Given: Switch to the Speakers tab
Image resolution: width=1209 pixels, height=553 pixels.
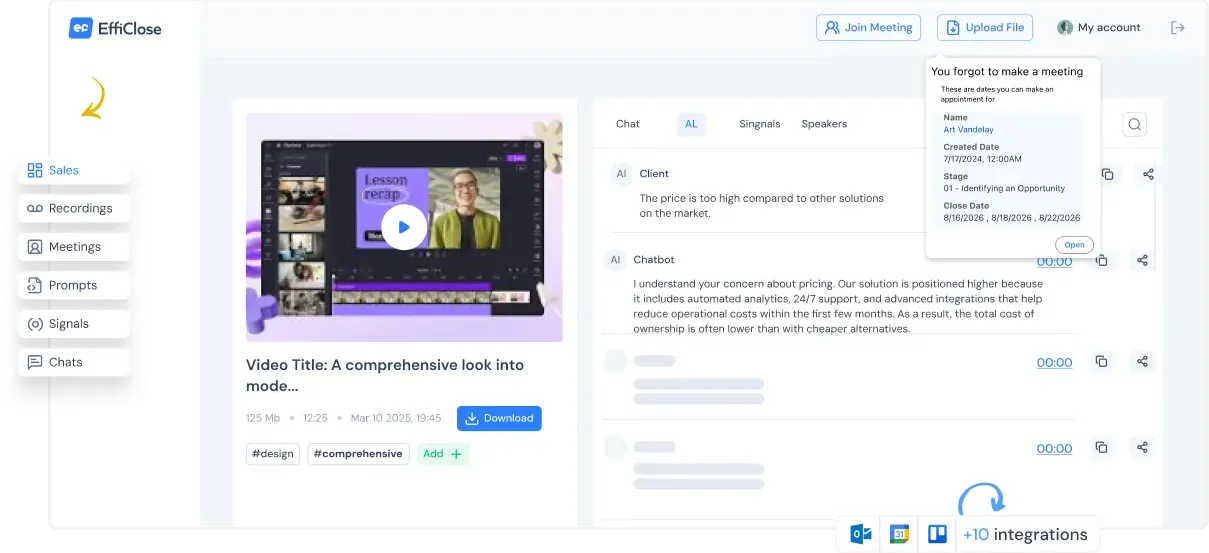Looking at the screenshot, I should pyautogui.click(x=824, y=124).
